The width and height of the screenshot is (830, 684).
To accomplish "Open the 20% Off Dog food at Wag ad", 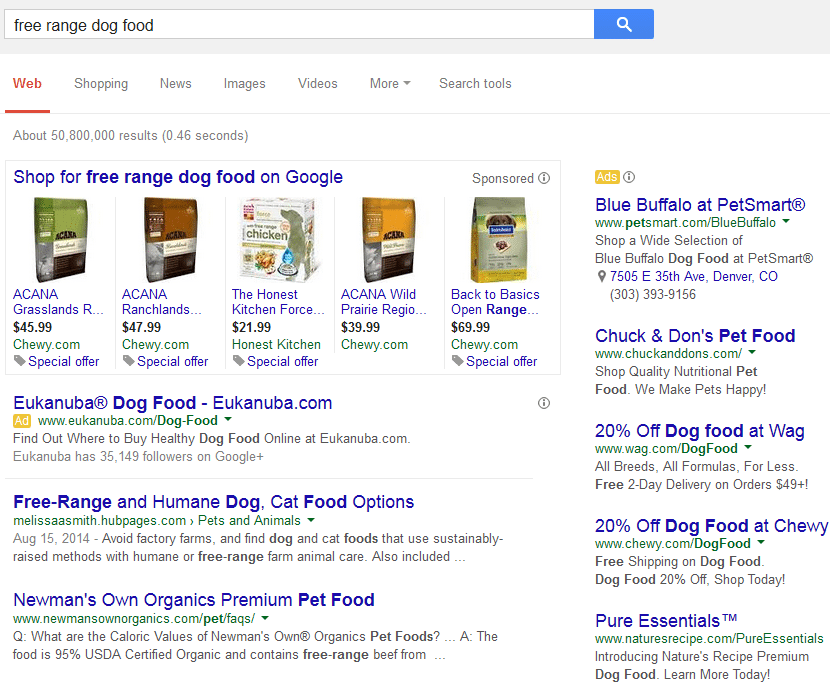I will [699, 431].
